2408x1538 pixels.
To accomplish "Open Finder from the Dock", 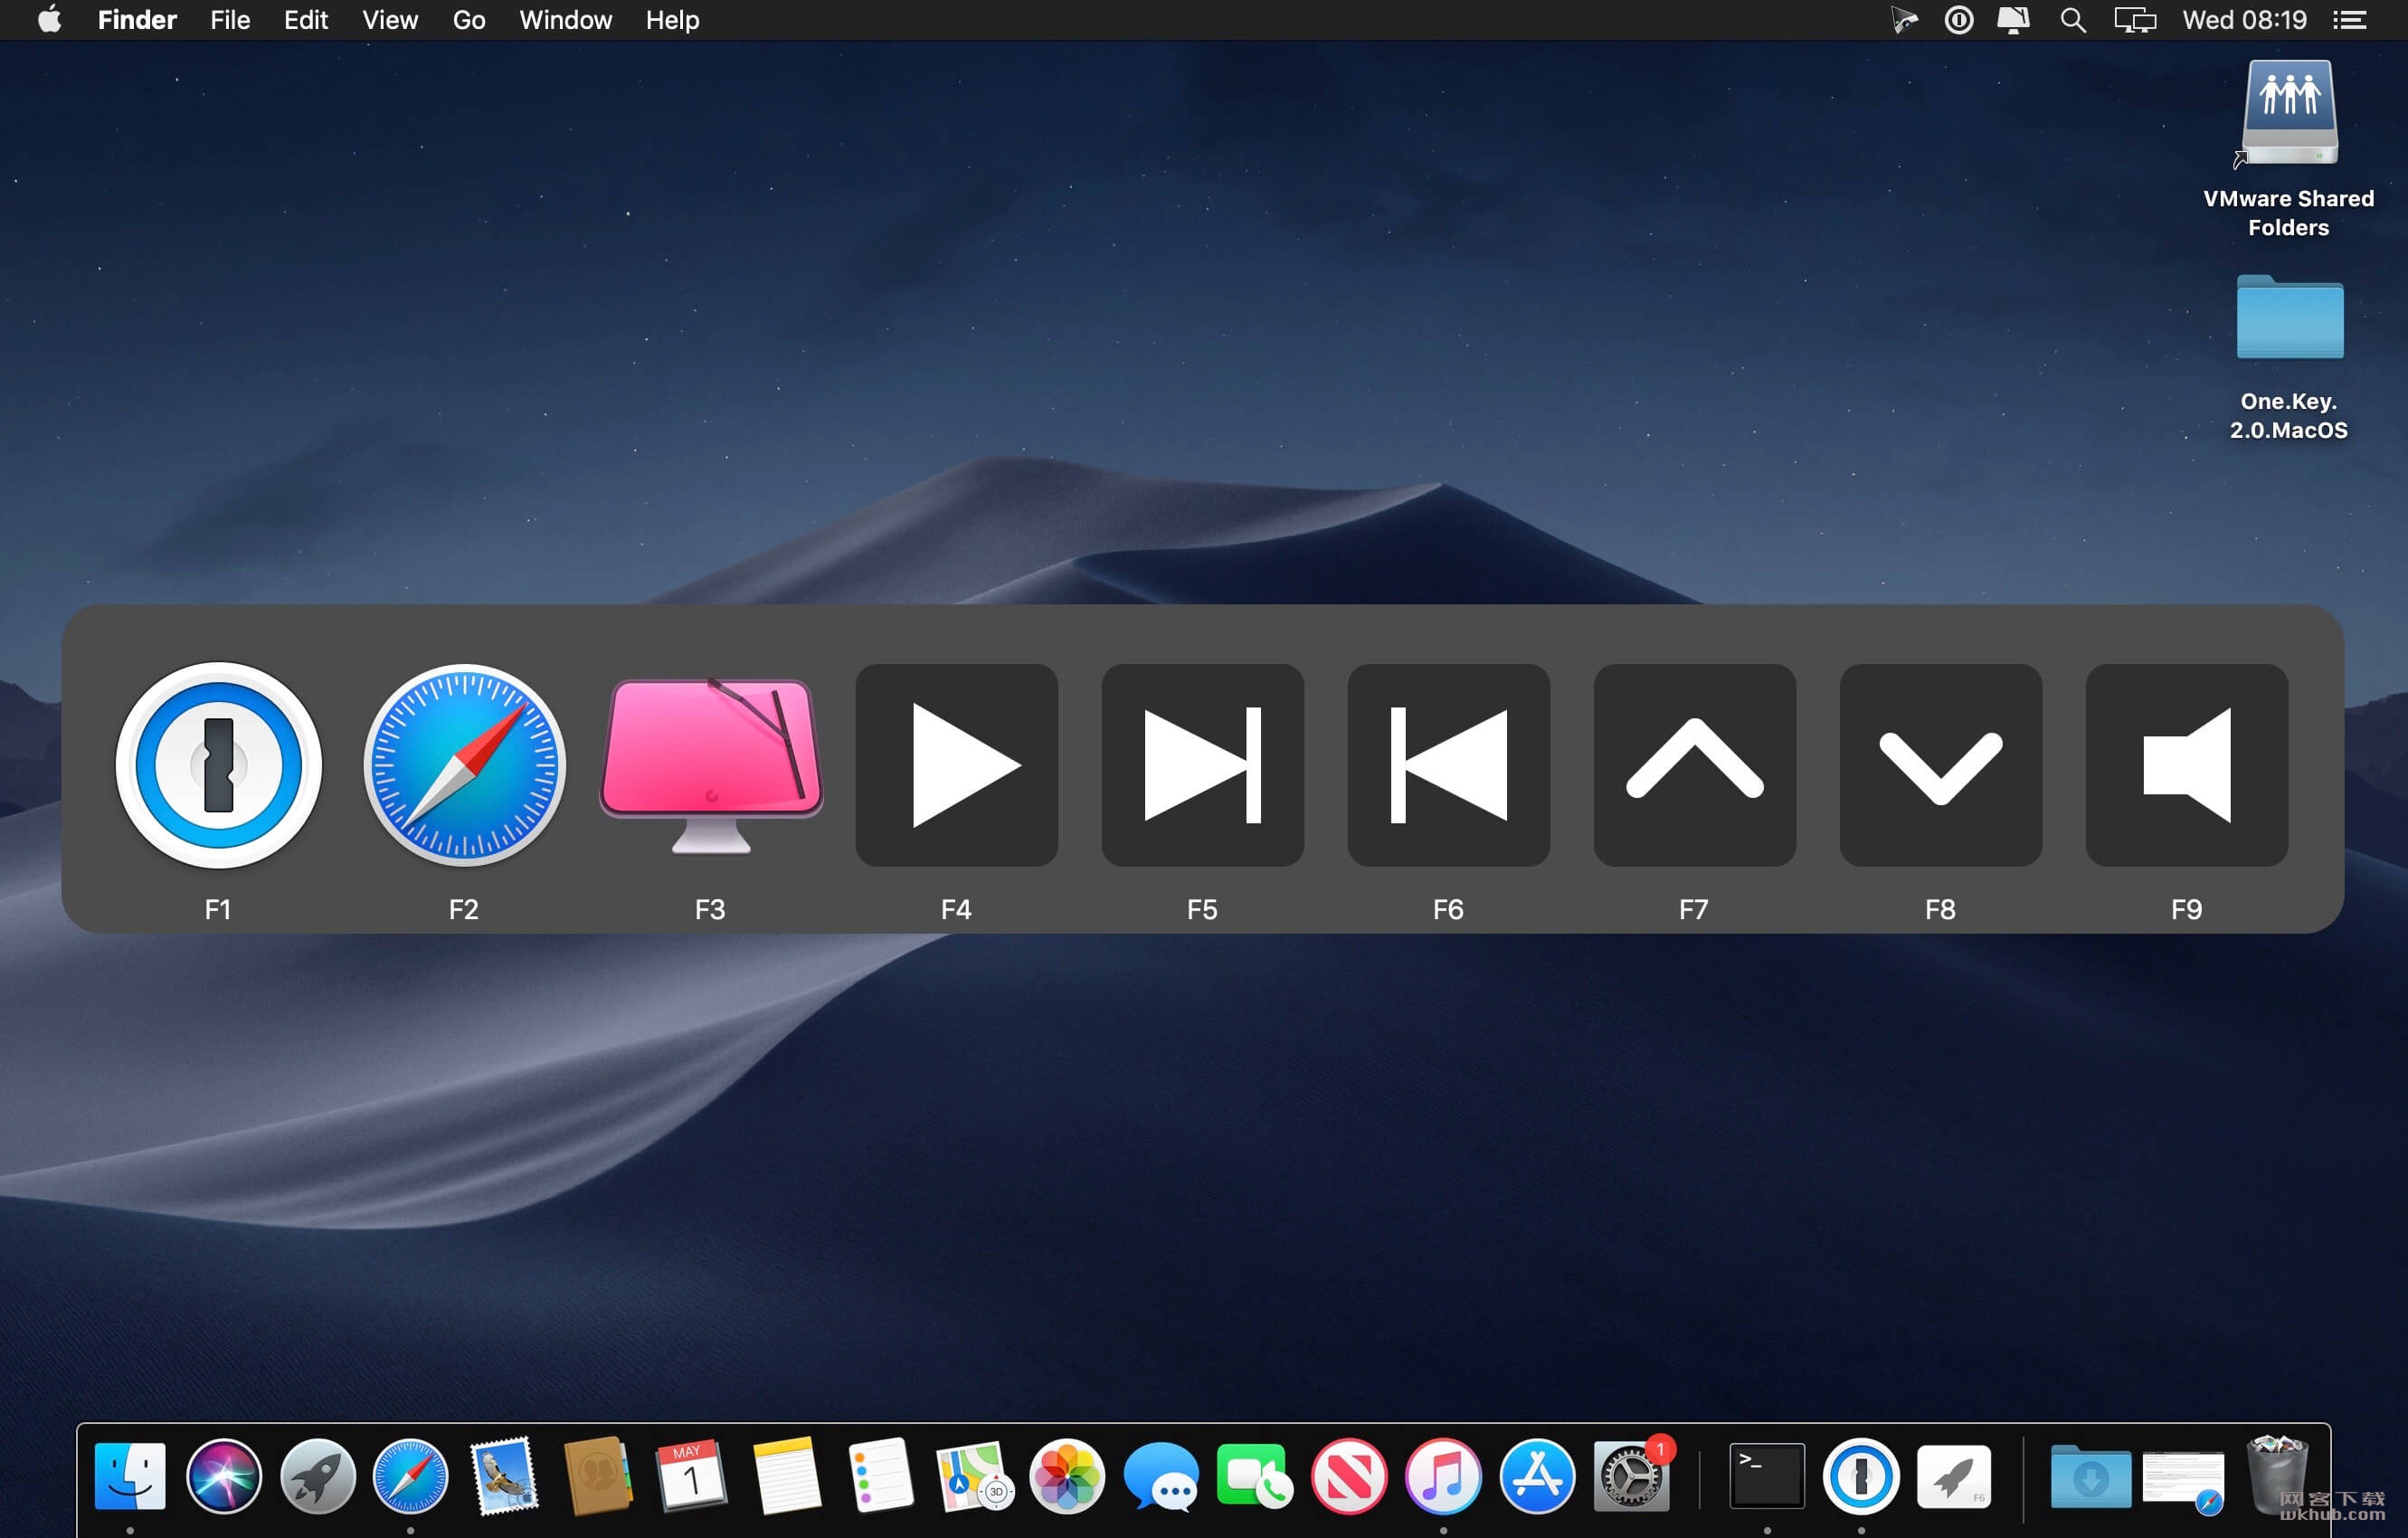I will pos(130,1476).
